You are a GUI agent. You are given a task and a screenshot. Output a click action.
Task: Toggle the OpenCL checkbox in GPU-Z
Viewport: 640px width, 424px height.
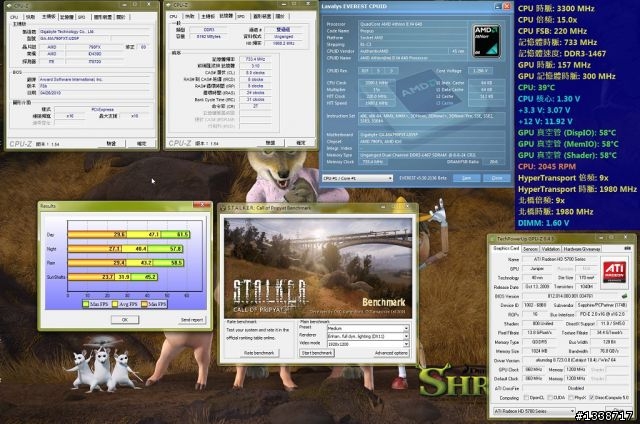coord(527,397)
